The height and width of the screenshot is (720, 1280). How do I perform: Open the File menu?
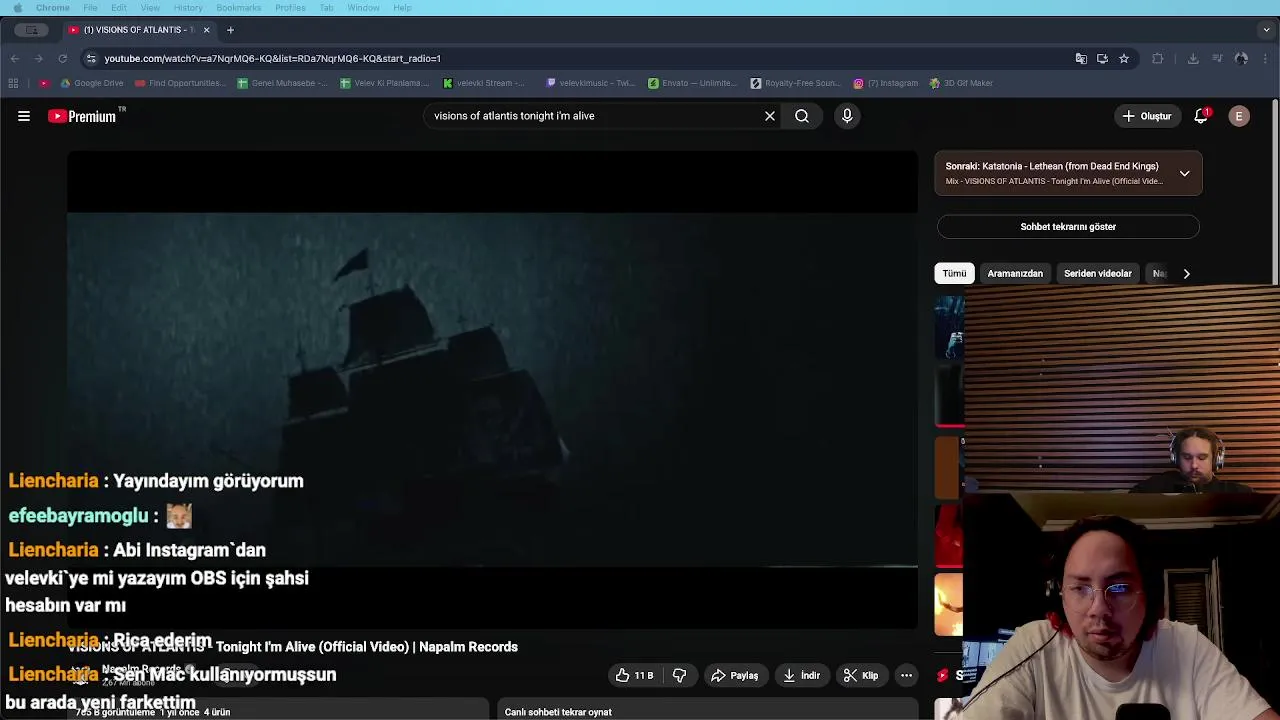[x=90, y=8]
